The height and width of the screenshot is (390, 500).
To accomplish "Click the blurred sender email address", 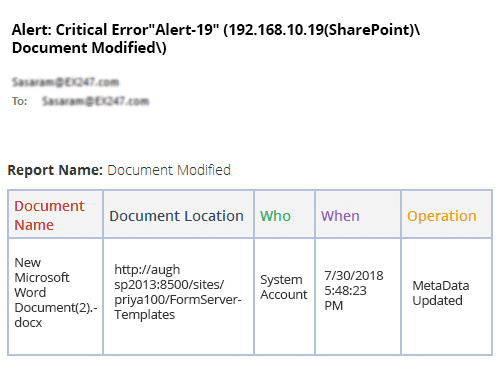I will pyautogui.click(x=65, y=82).
